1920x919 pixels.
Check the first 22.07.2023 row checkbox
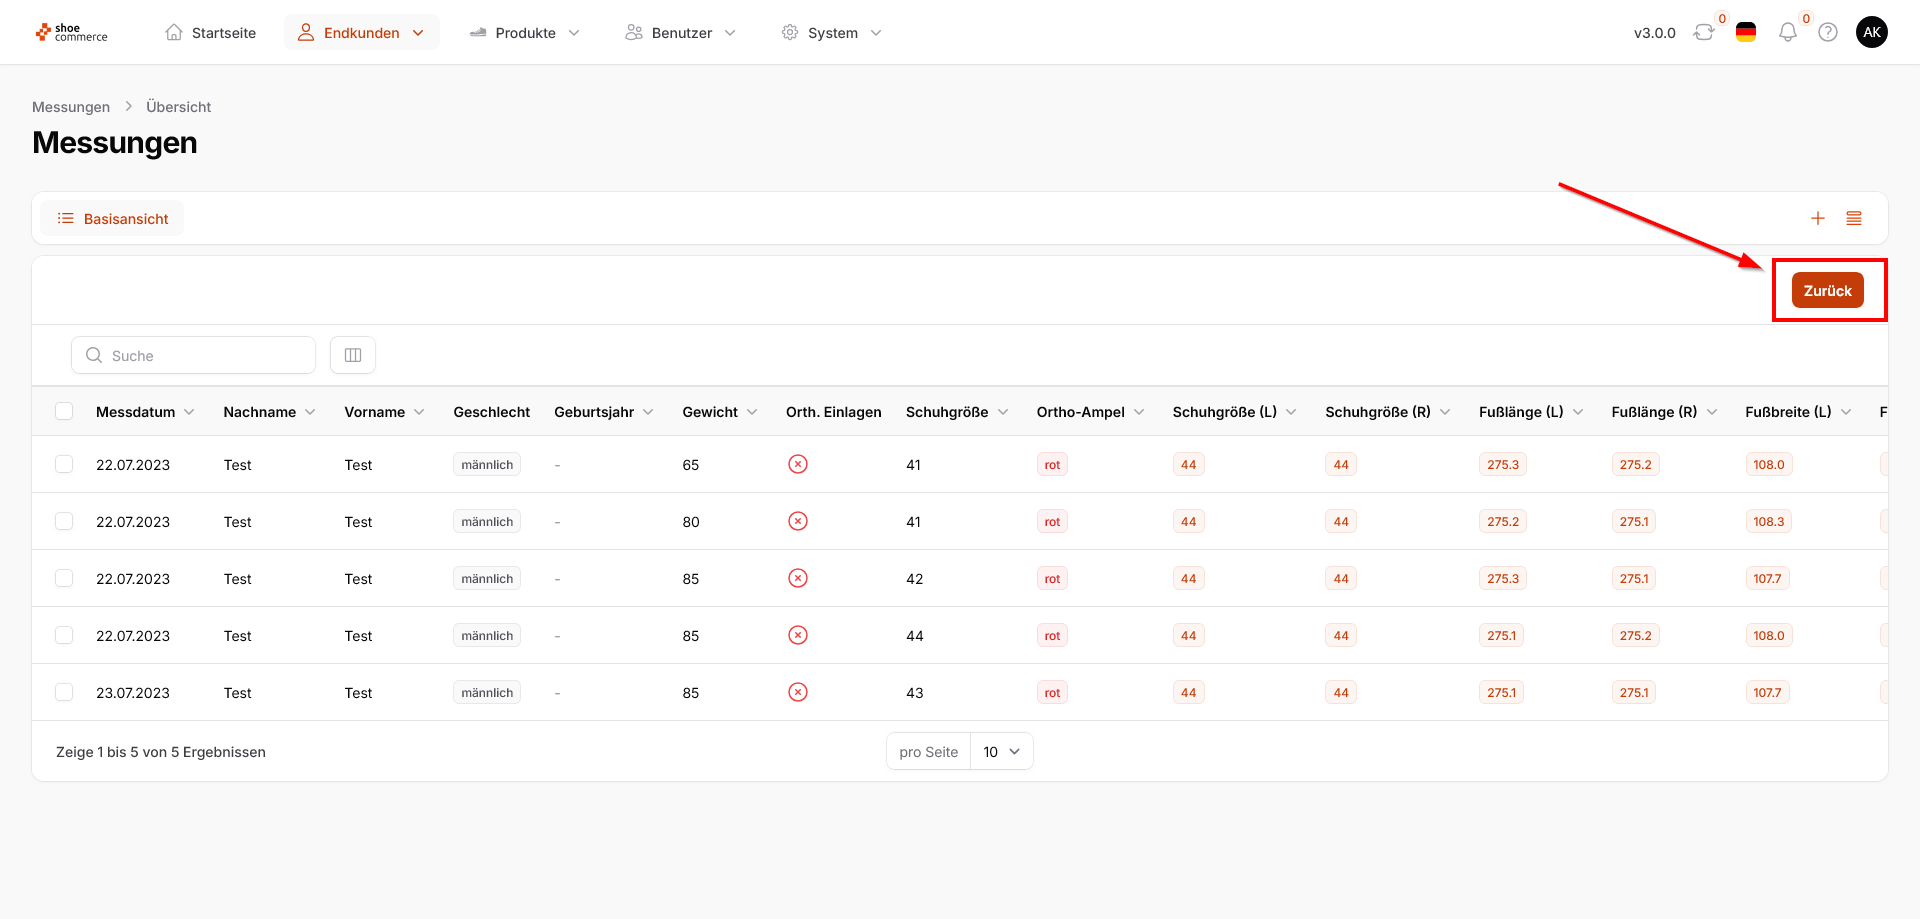click(x=65, y=465)
